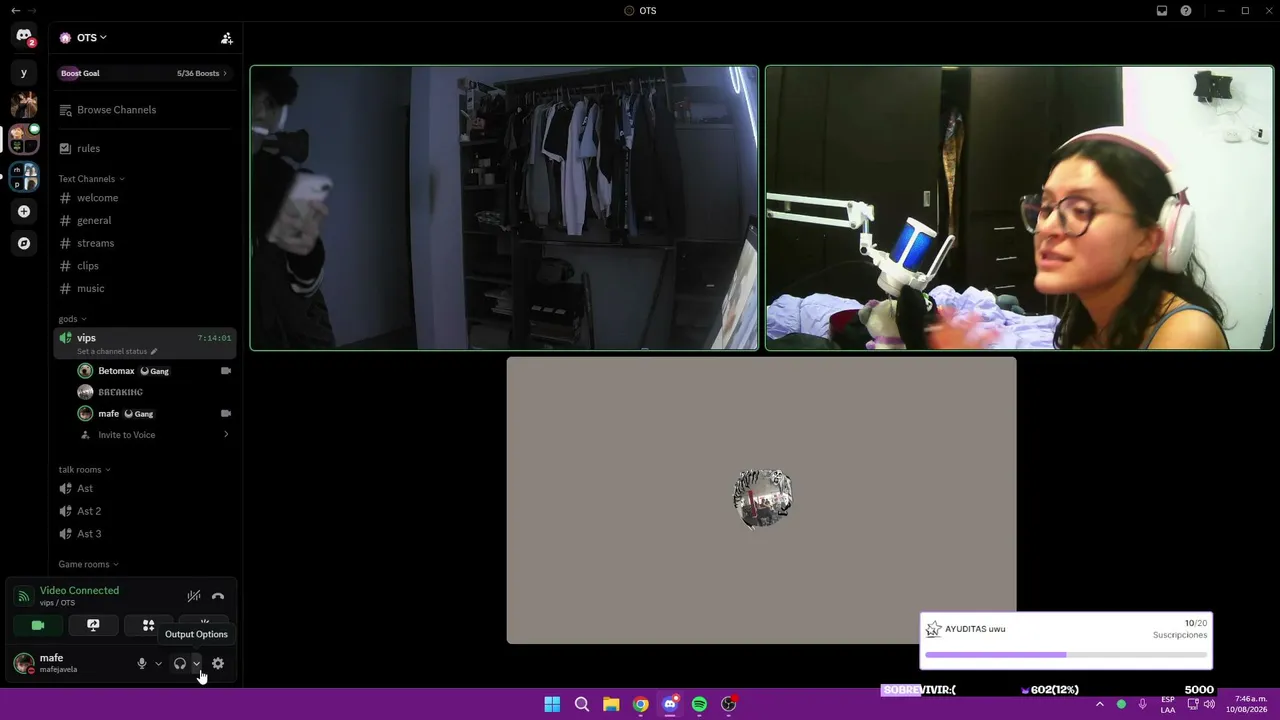The width and height of the screenshot is (1280, 720).
Task: Open taskbar Search
Action: click(x=581, y=704)
